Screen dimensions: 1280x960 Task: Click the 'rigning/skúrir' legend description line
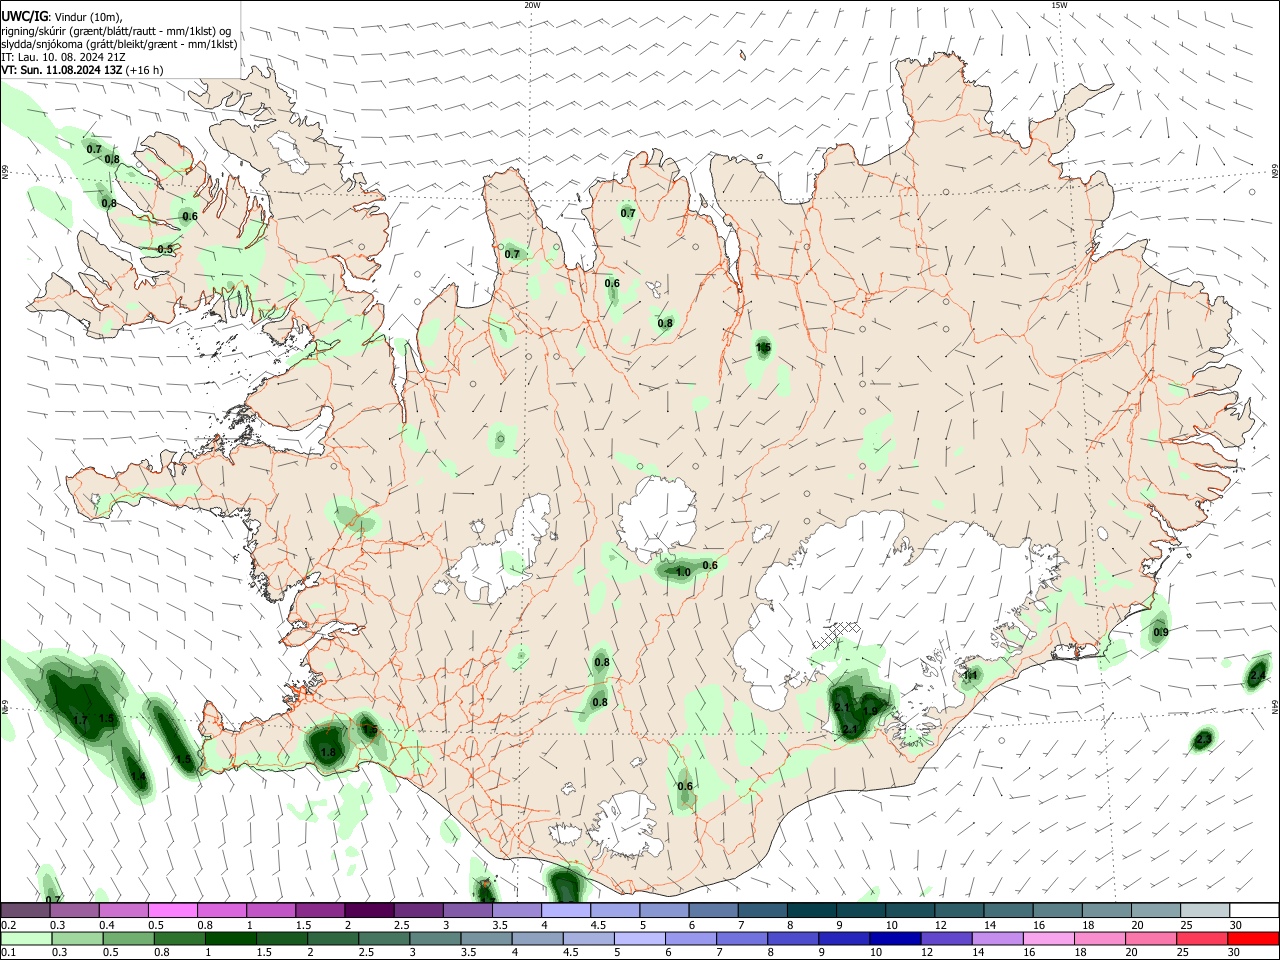[x=116, y=30]
